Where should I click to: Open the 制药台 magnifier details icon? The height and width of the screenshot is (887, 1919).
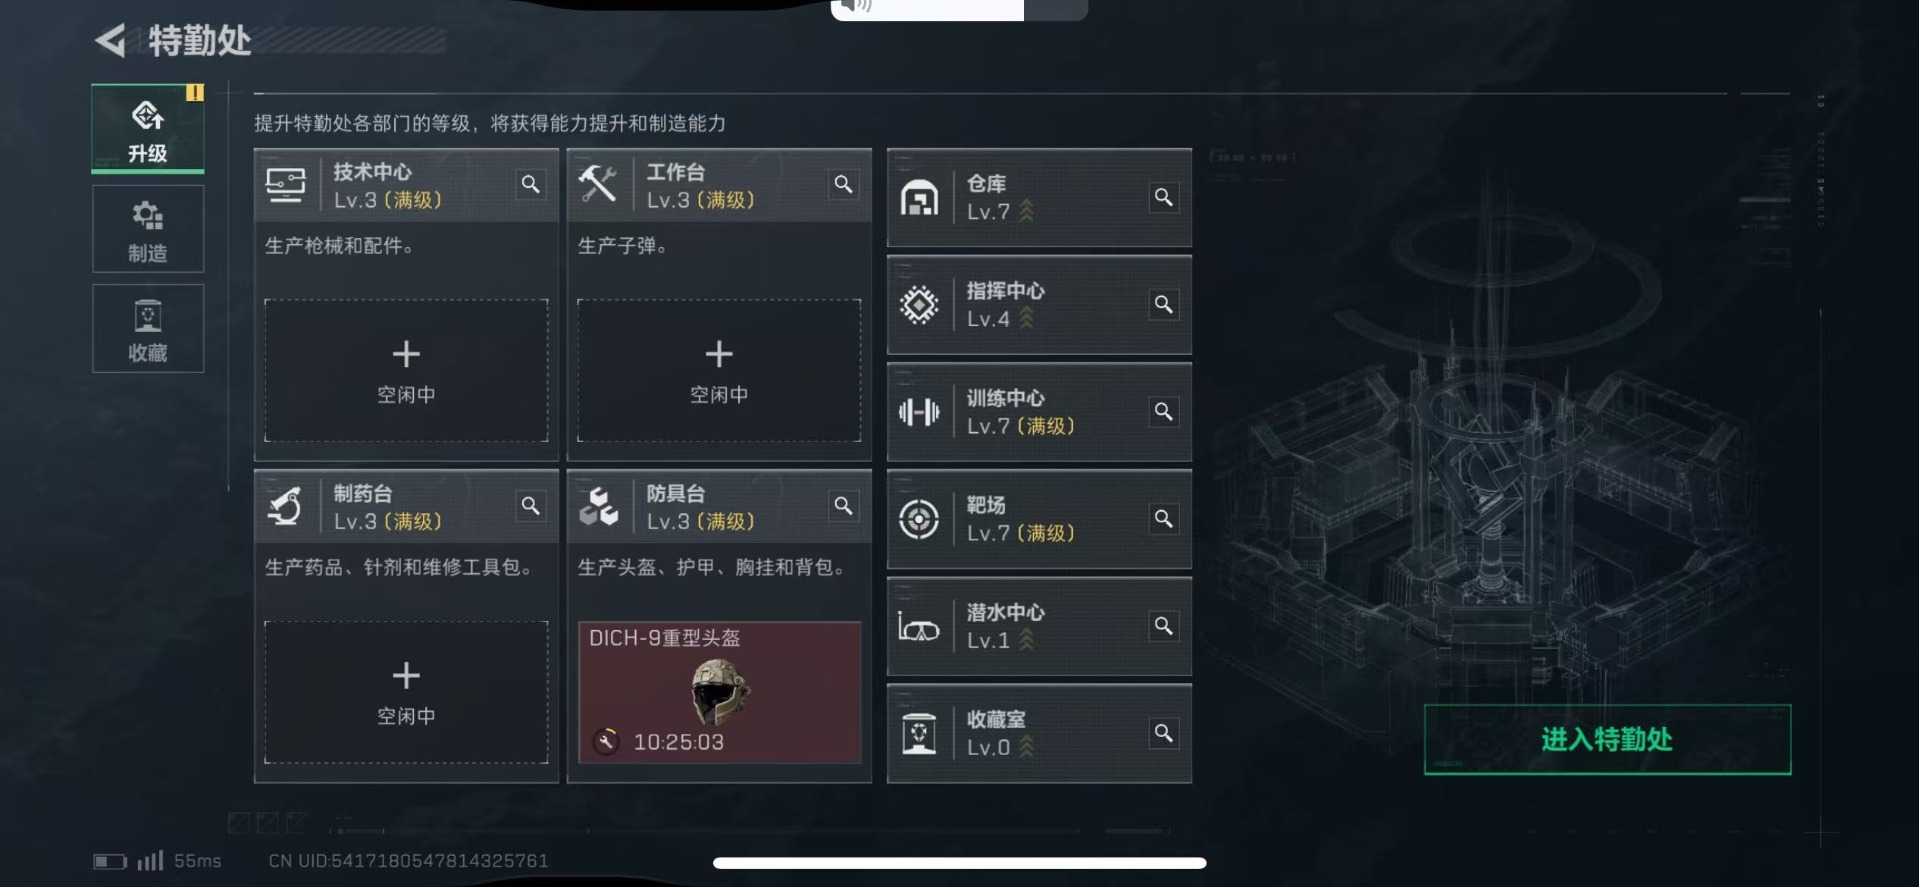pos(531,506)
